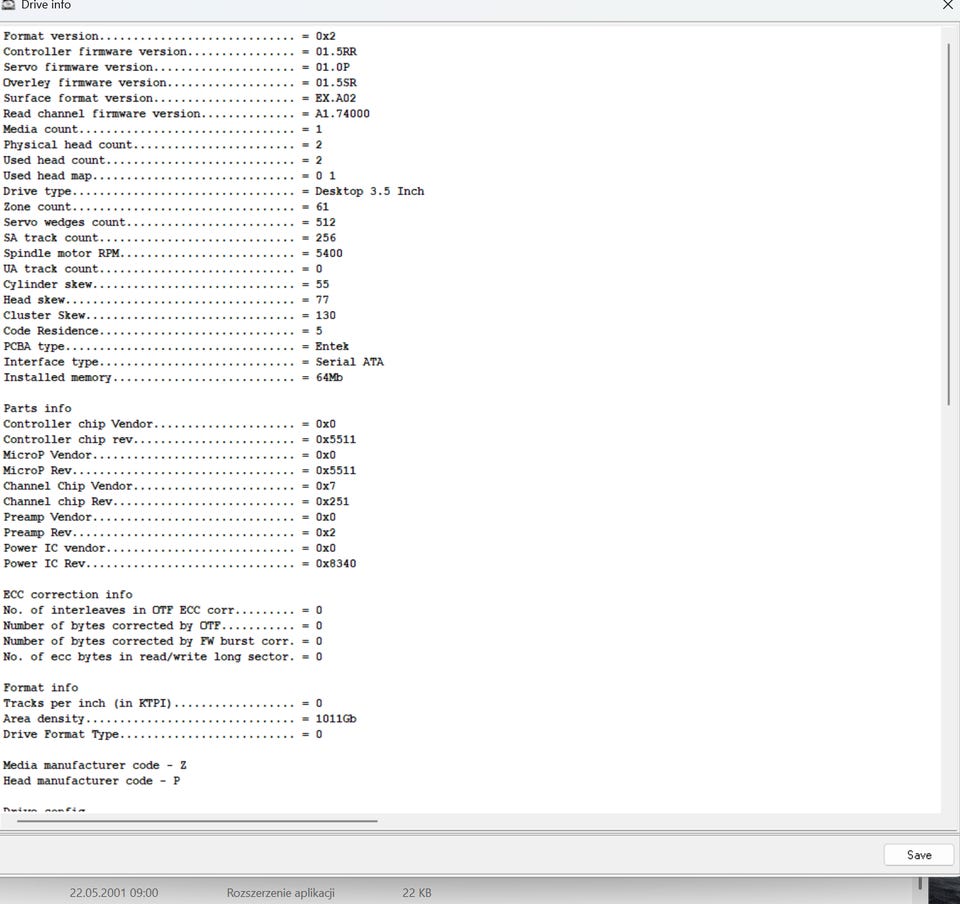Select the Rozszerzenie aplikacji file row behind dialog

point(280,892)
